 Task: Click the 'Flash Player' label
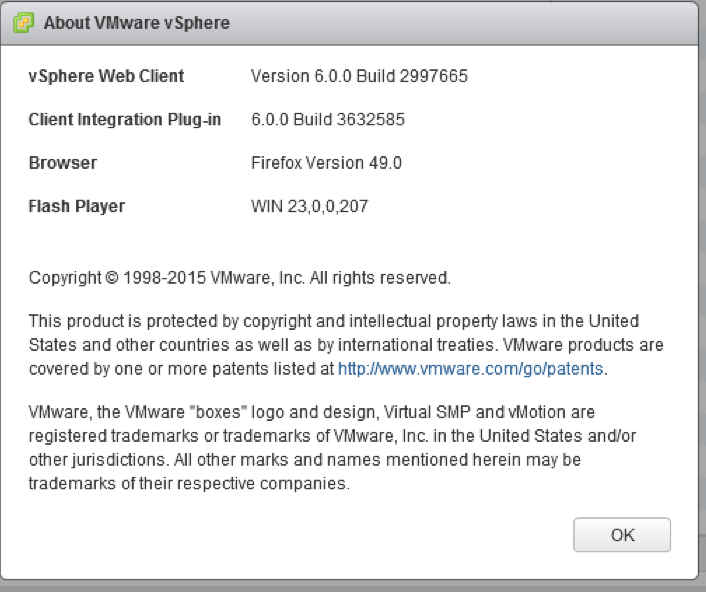pos(77,206)
